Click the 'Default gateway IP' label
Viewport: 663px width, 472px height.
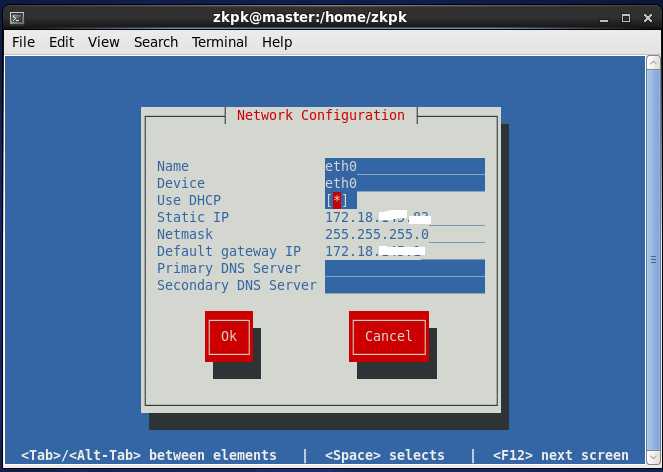(229, 251)
